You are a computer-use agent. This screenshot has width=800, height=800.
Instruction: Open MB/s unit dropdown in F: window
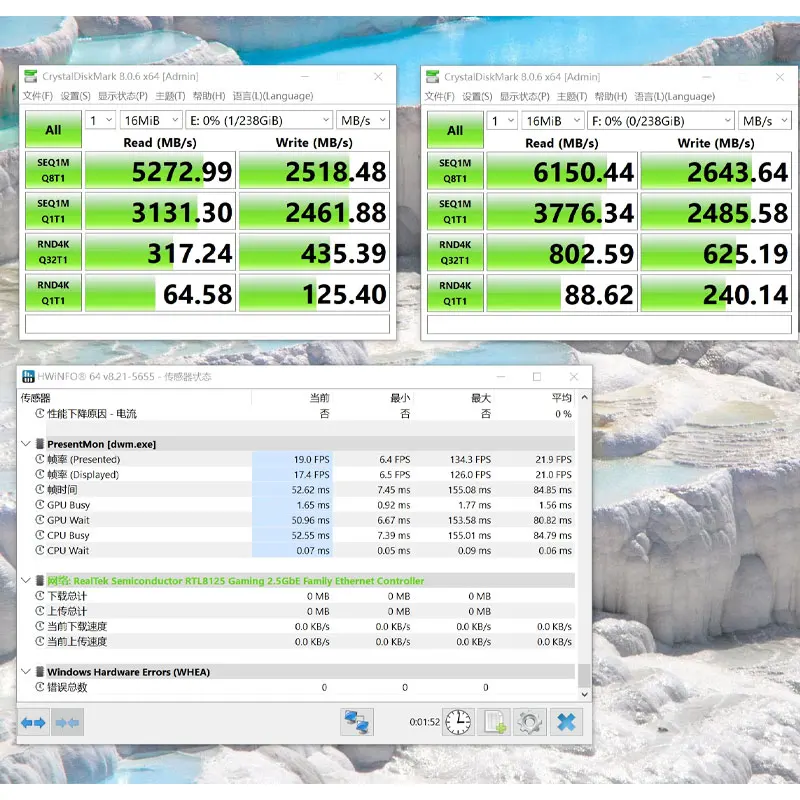coord(764,121)
